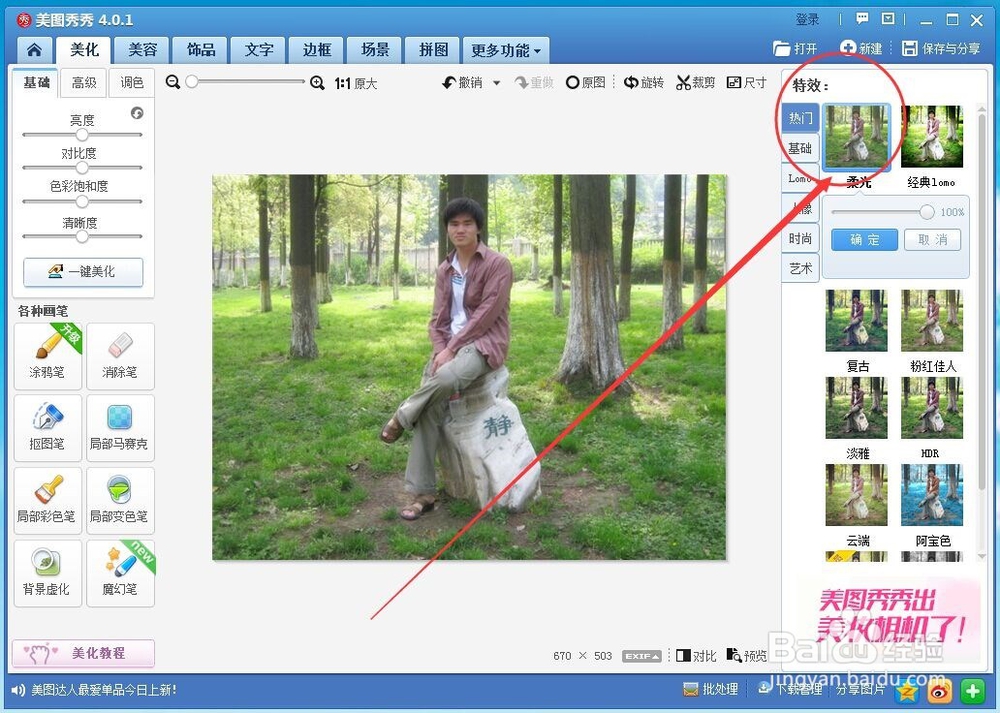The width and height of the screenshot is (1000, 713).
Task: Select the 时尚 effects category
Action: [800, 239]
